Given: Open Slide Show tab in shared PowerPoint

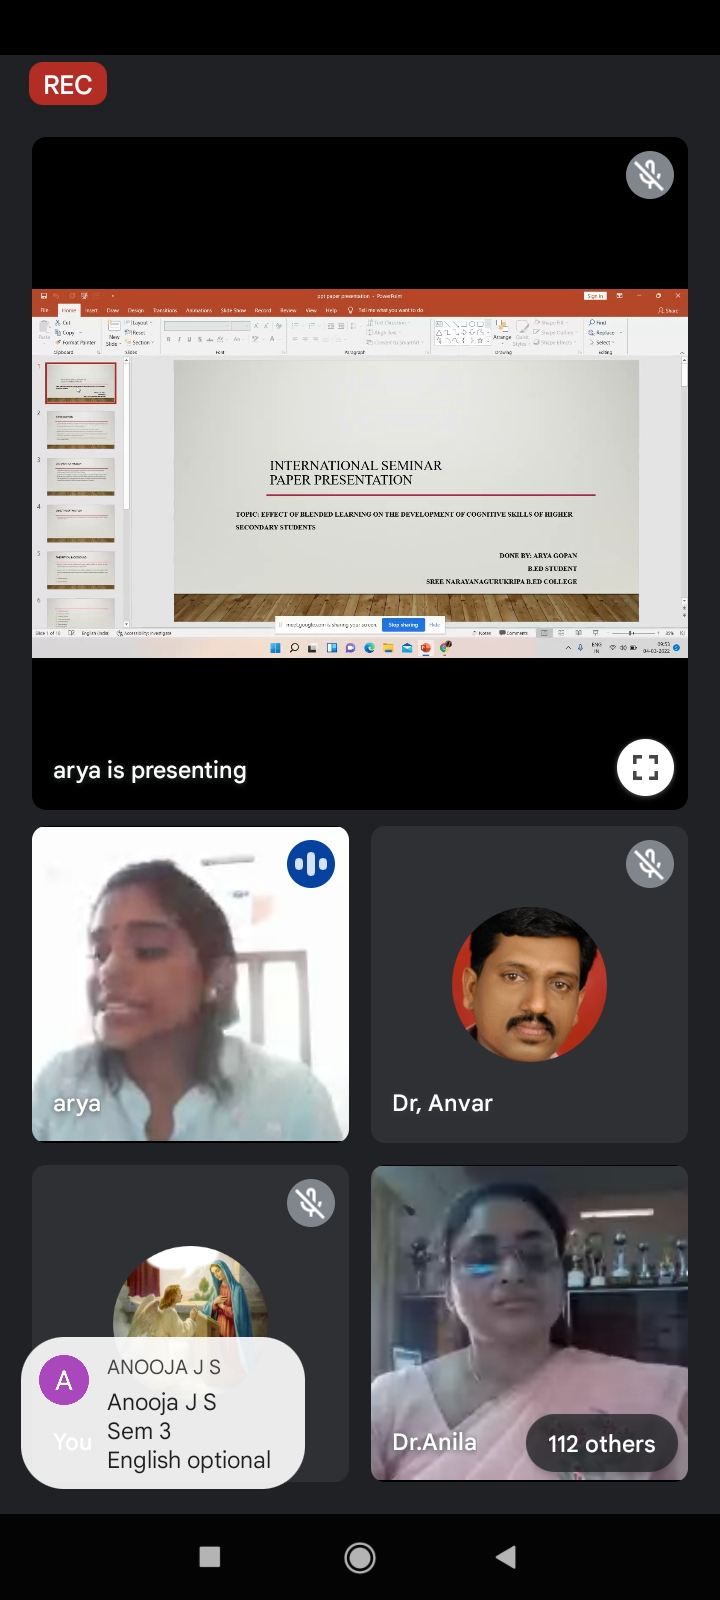Looking at the screenshot, I should pos(233,310).
